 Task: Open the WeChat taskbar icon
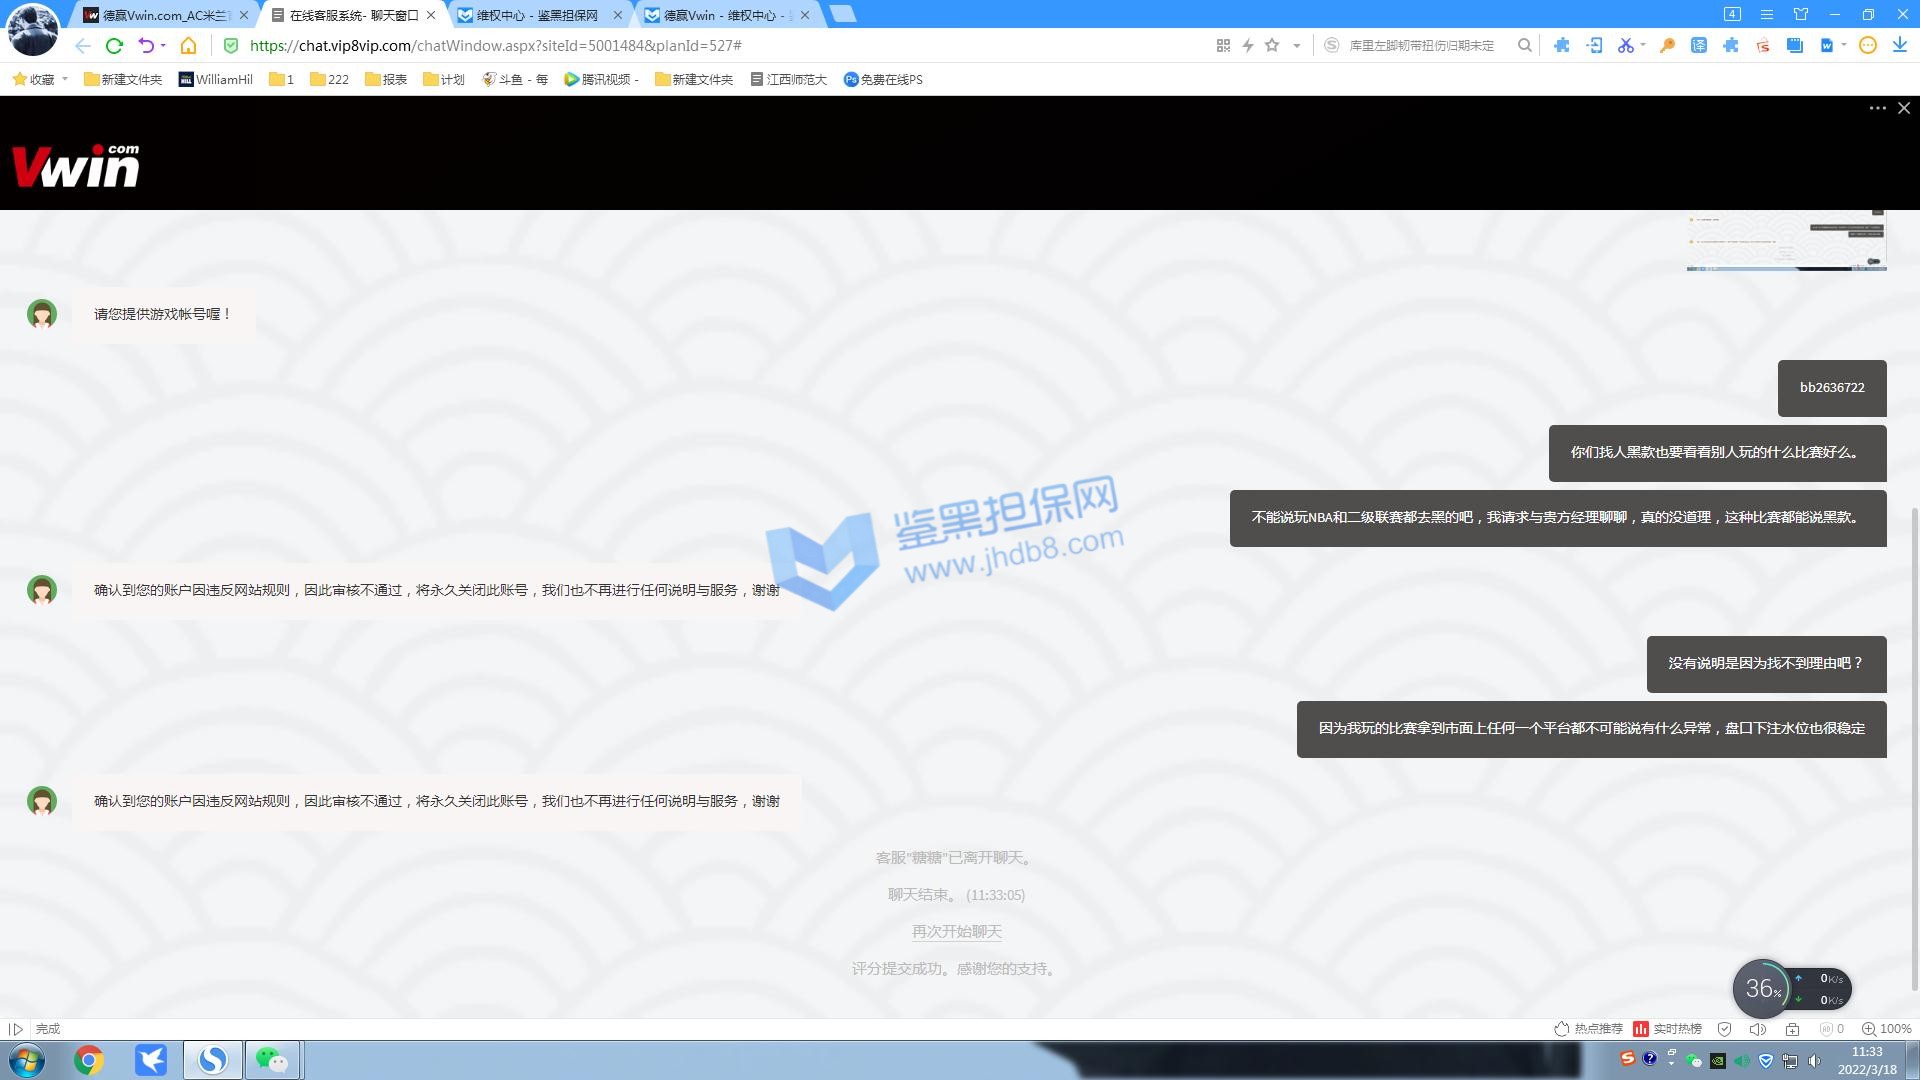(x=272, y=1060)
